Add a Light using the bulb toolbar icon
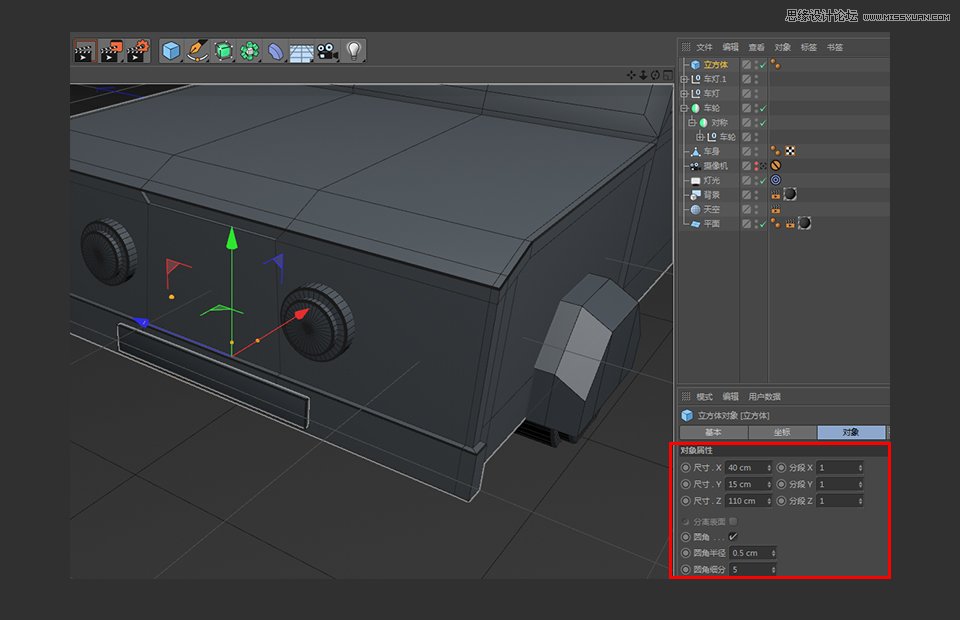Image resolution: width=960 pixels, height=620 pixels. pos(354,51)
